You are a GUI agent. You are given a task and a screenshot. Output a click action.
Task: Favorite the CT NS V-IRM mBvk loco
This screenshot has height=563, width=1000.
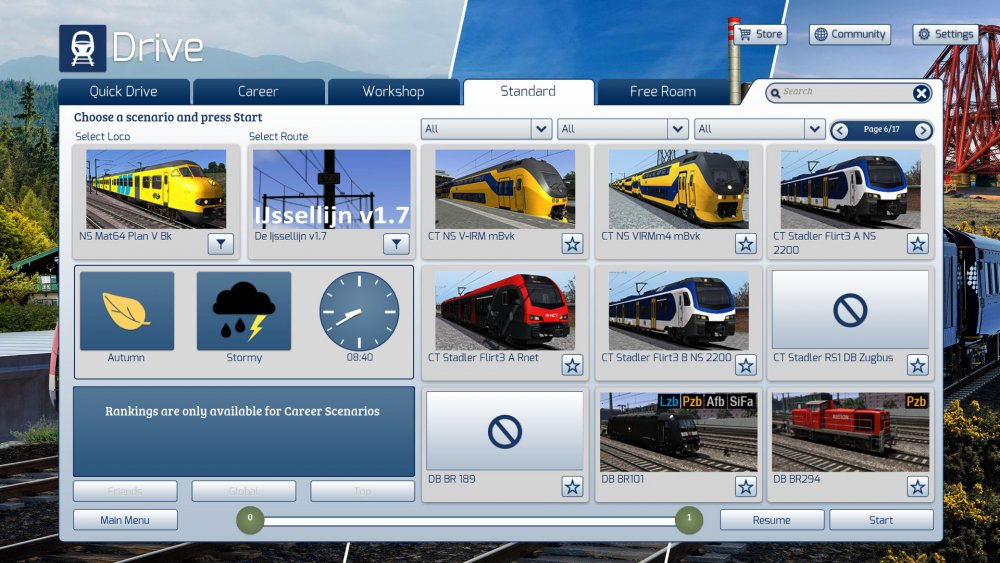pos(572,244)
